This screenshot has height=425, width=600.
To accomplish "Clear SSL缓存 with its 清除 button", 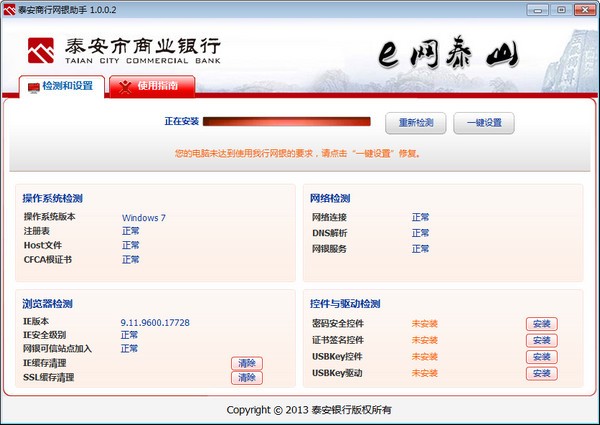I will (246, 377).
